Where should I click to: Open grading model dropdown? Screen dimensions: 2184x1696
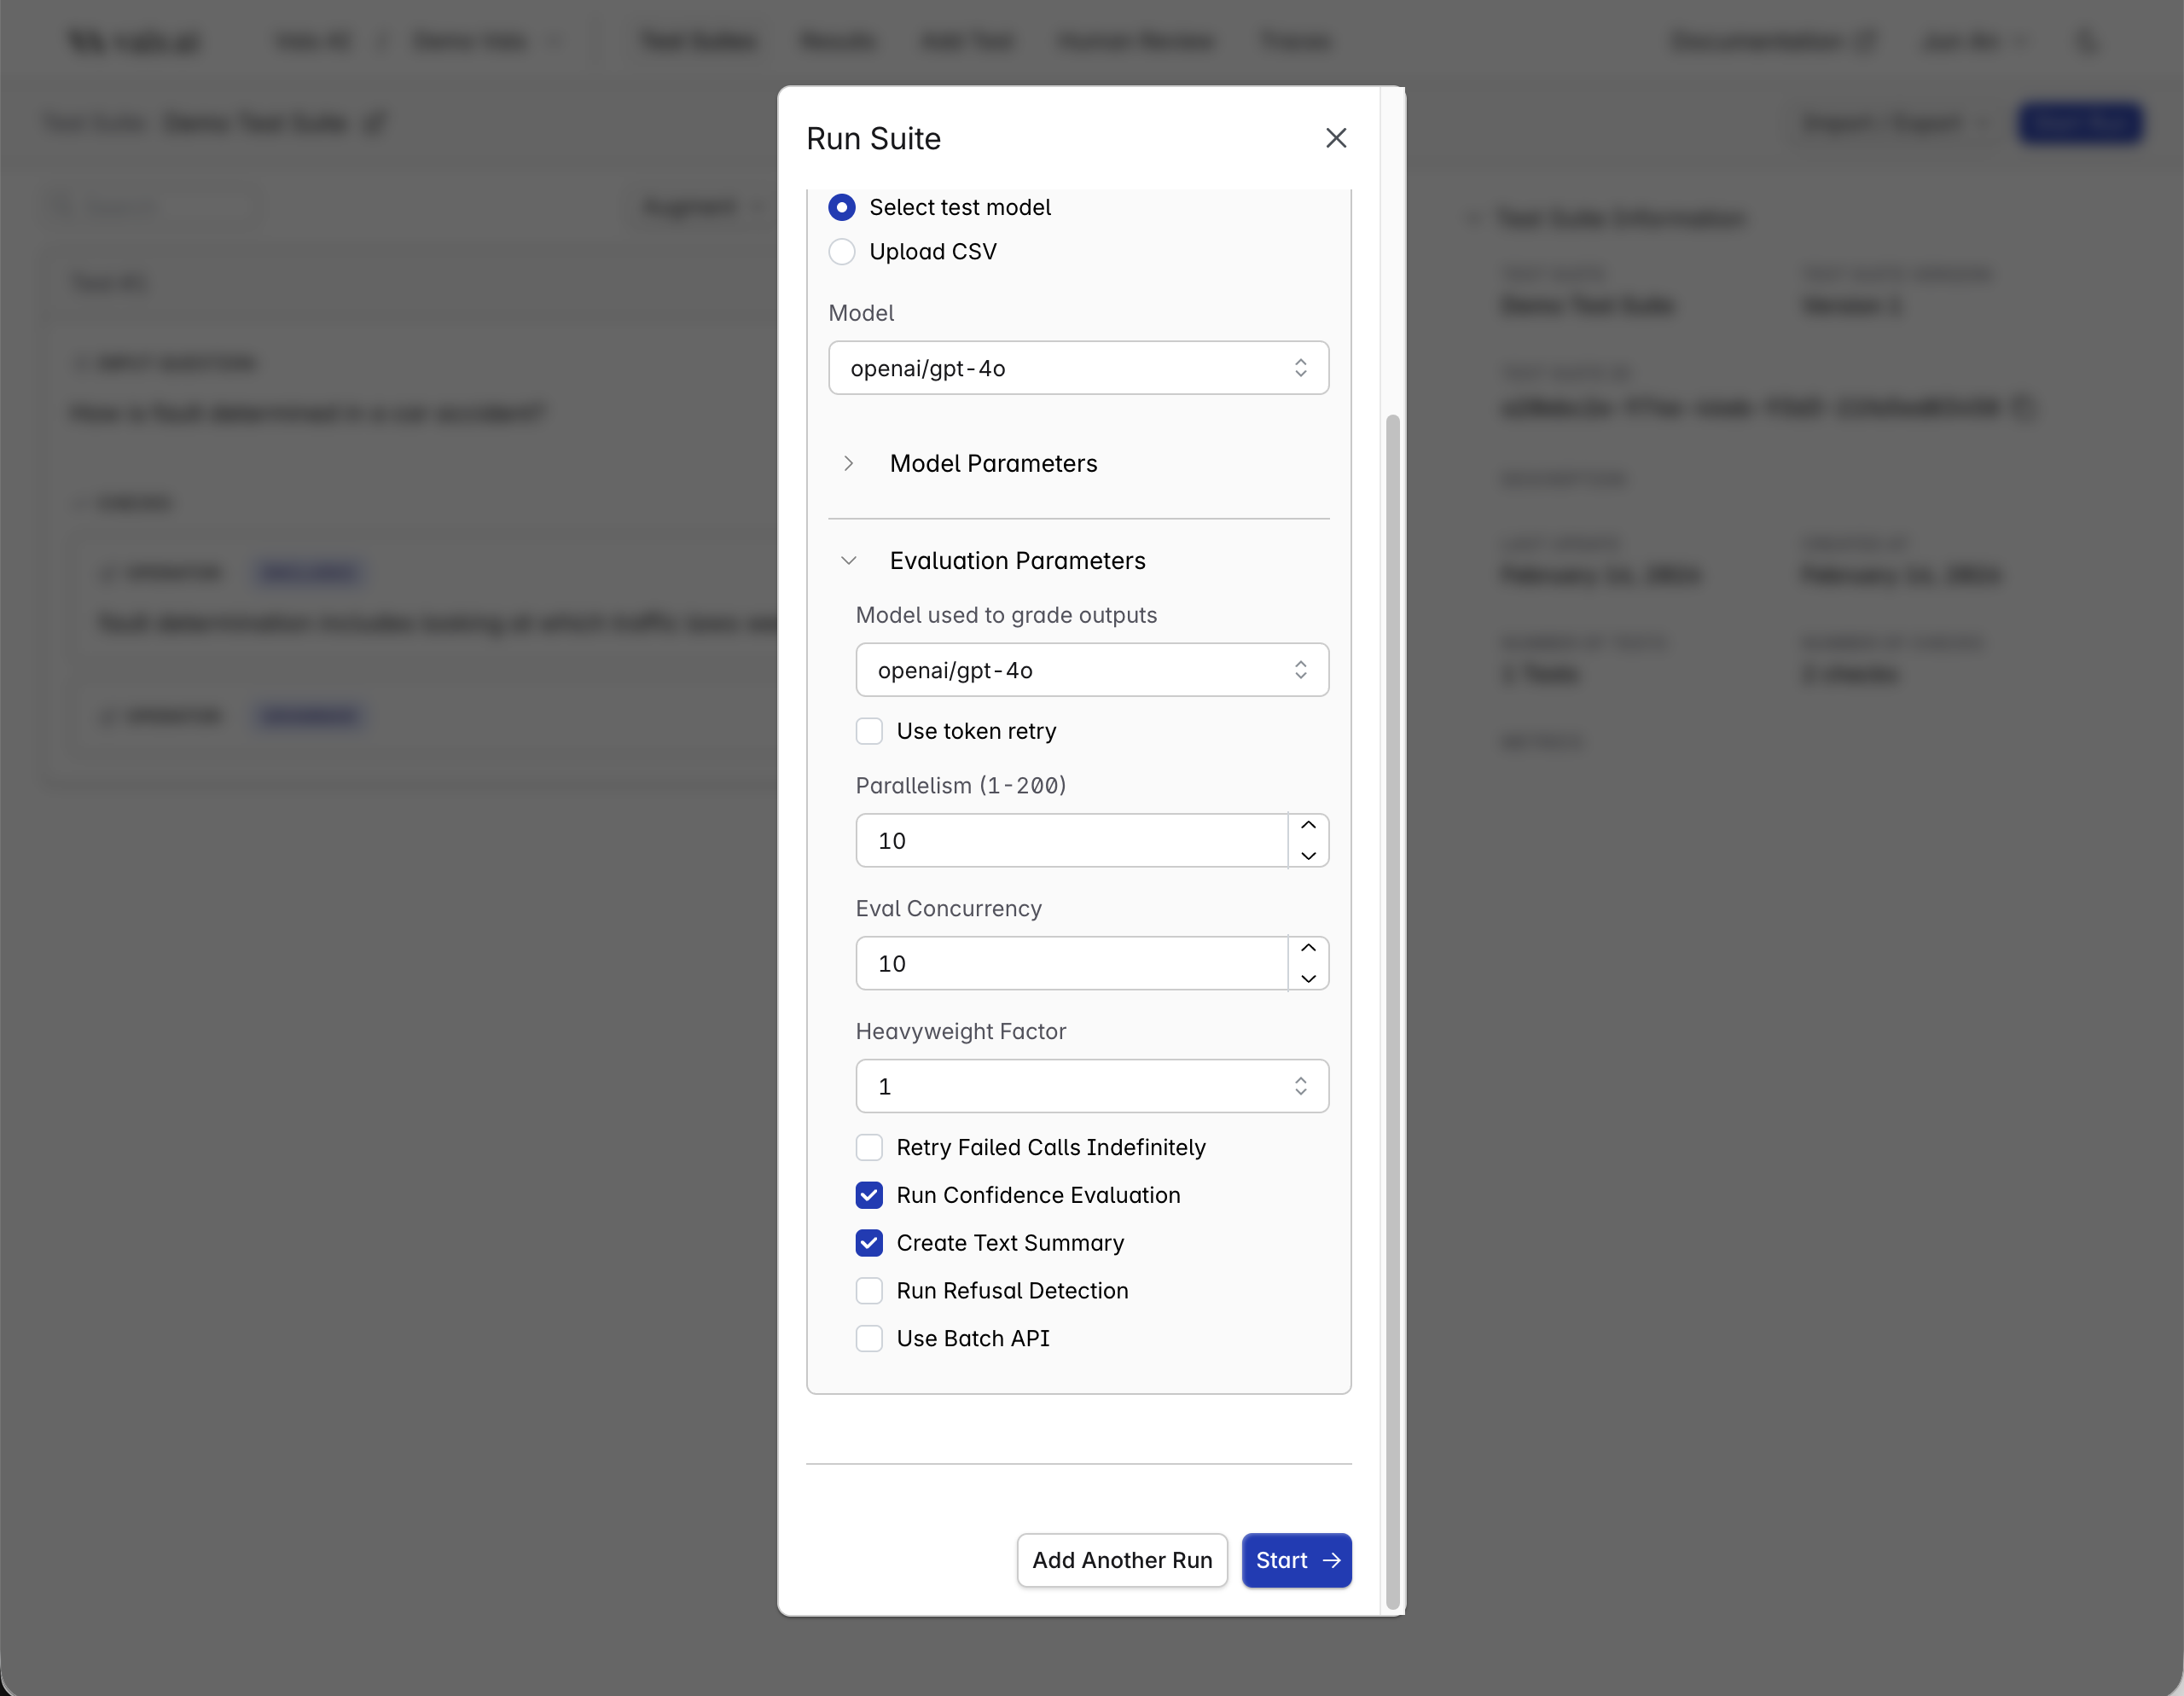coord(1092,670)
